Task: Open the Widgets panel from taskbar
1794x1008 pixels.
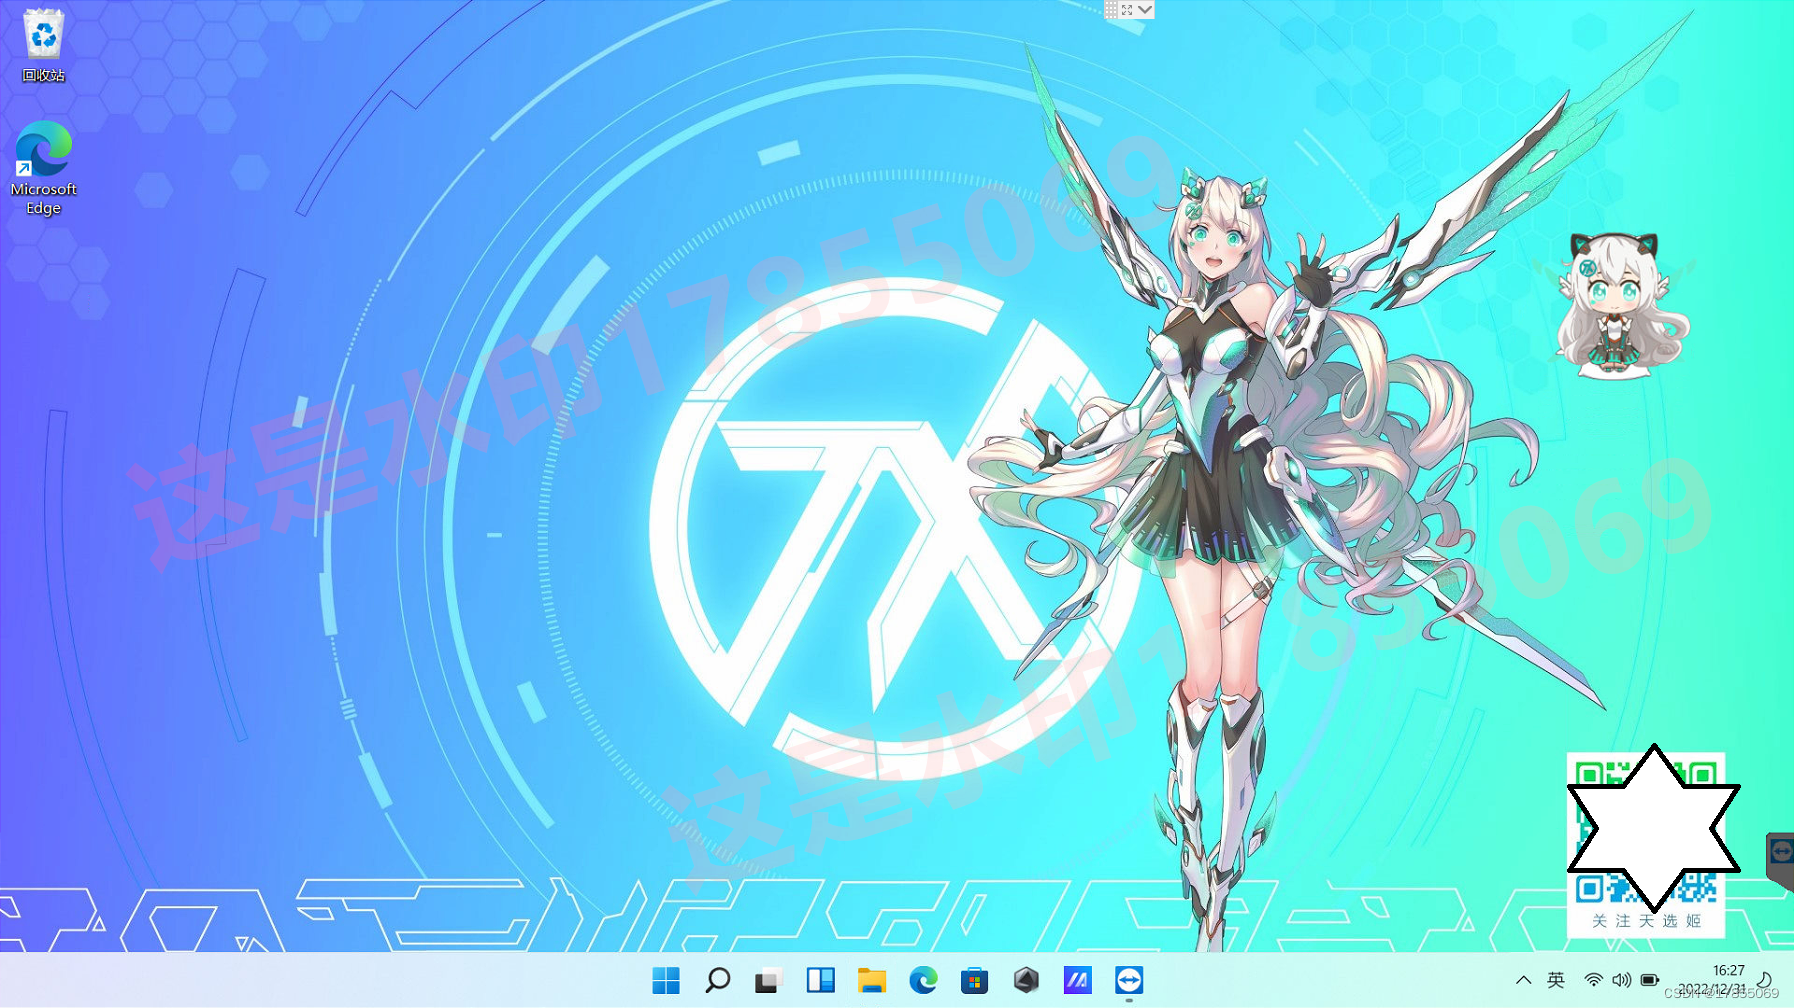Action: click(820, 980)
